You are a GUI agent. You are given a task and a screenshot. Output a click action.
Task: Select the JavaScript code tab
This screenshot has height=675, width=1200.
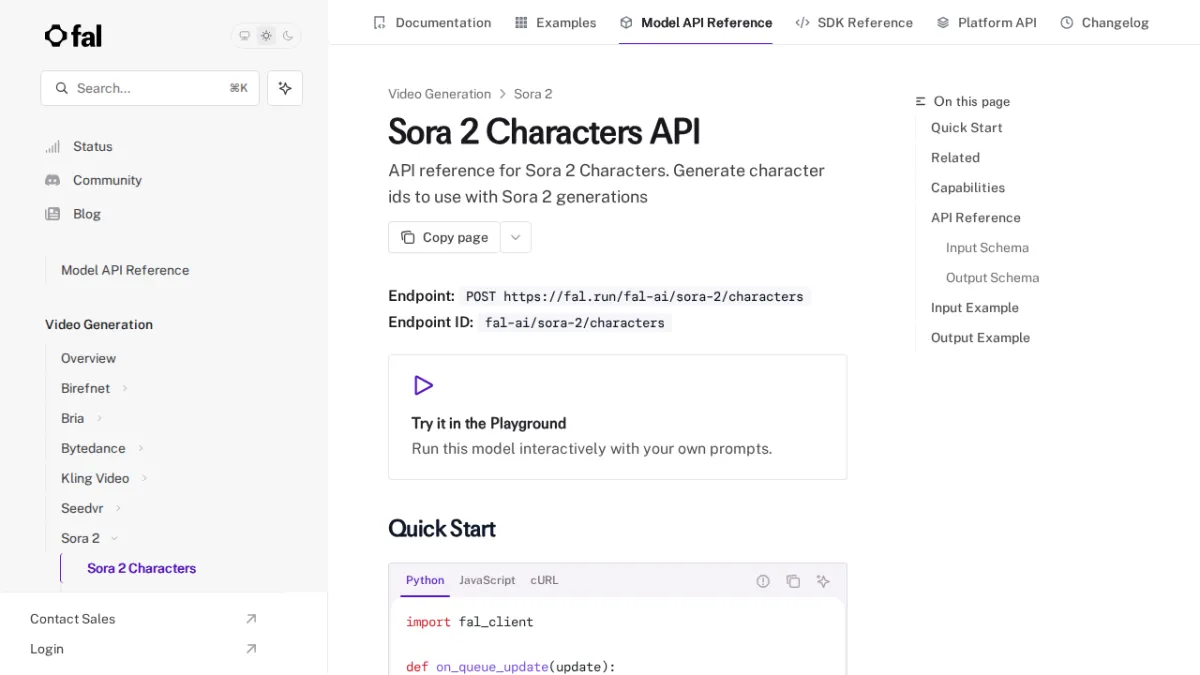[487, 580]
